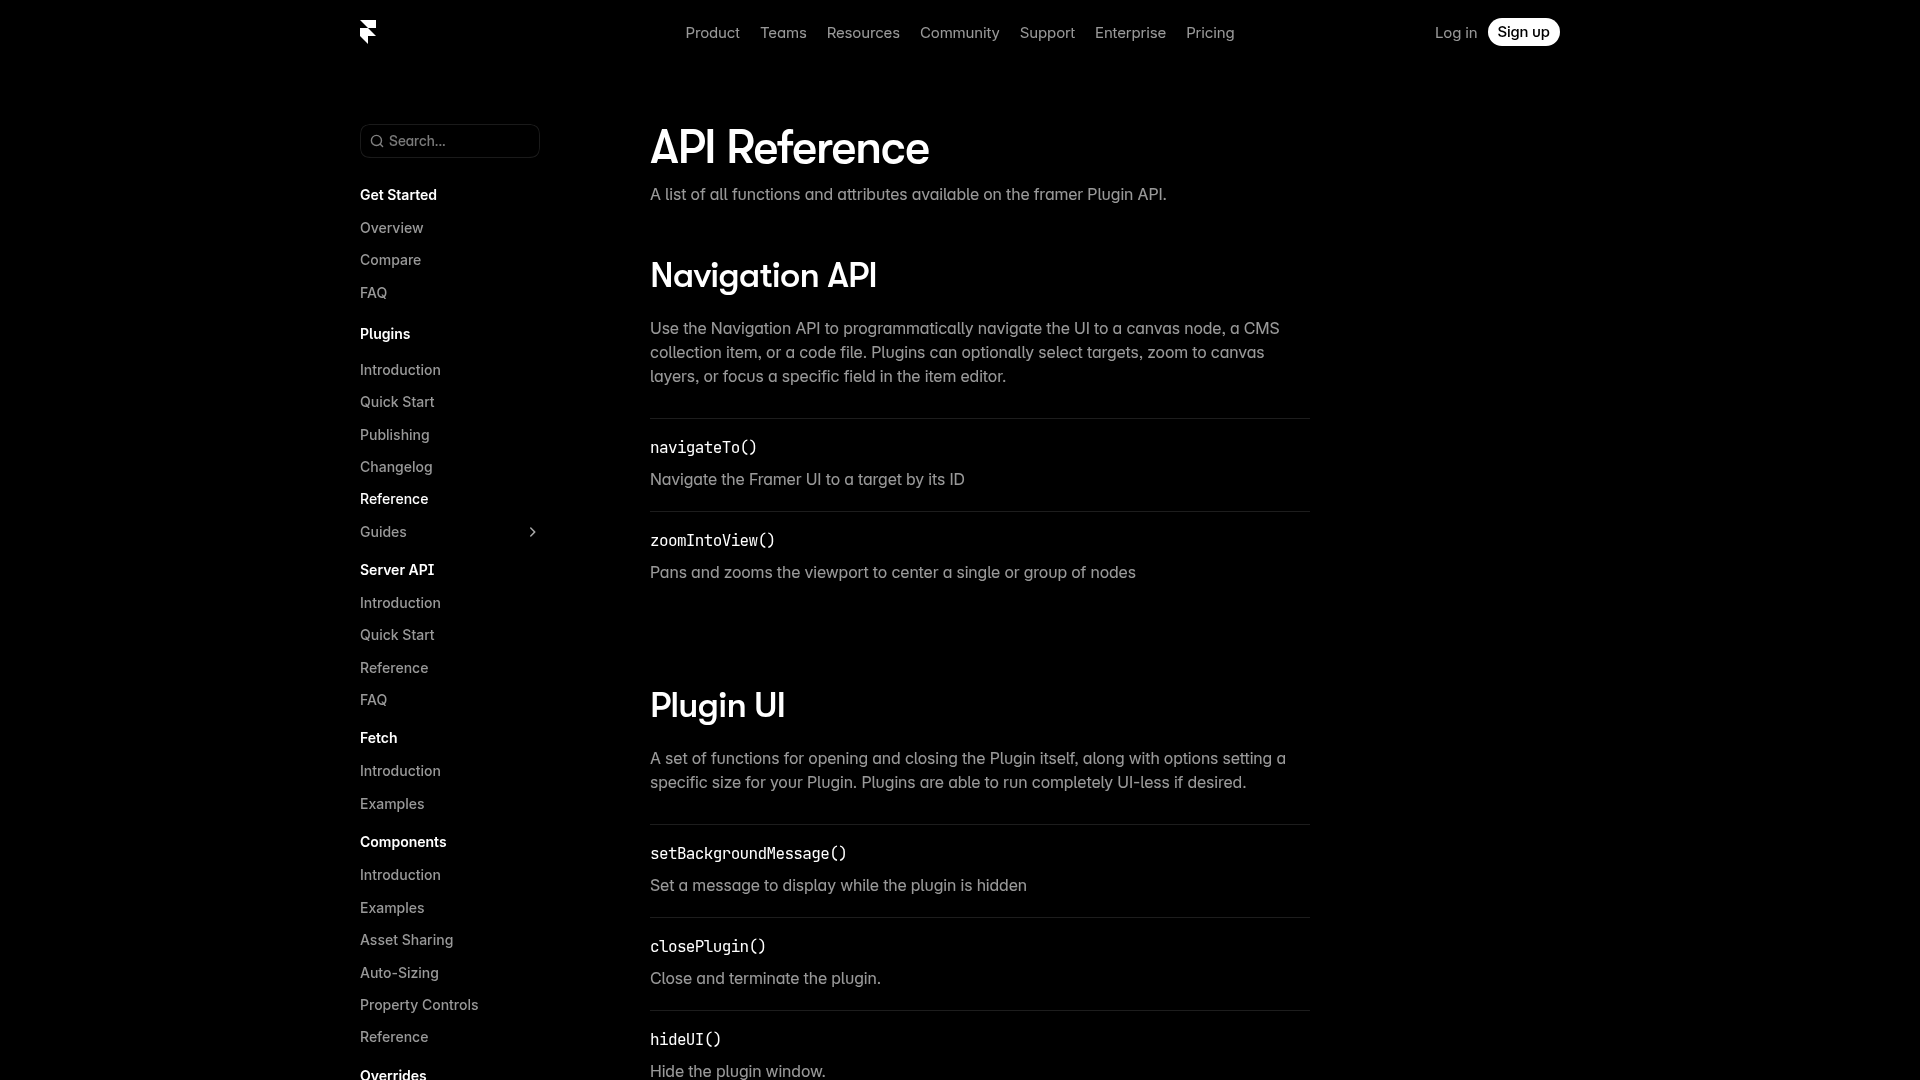Open Quick Start under Server API
Image resolution: width=1920 pixels, height=1080 pixels.
[x=397, y=635]
